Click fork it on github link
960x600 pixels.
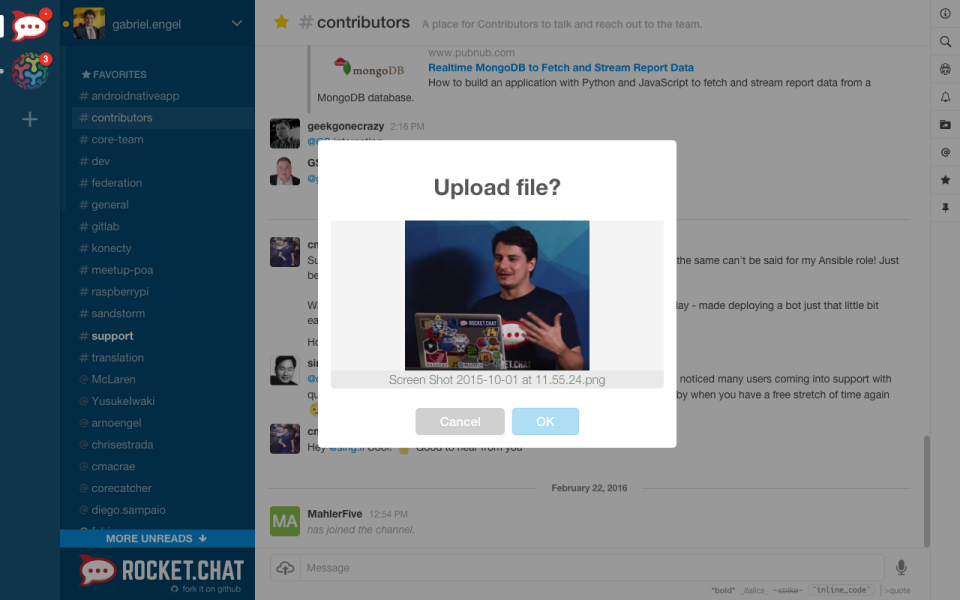pyautogui.click(x=206, y=589)
